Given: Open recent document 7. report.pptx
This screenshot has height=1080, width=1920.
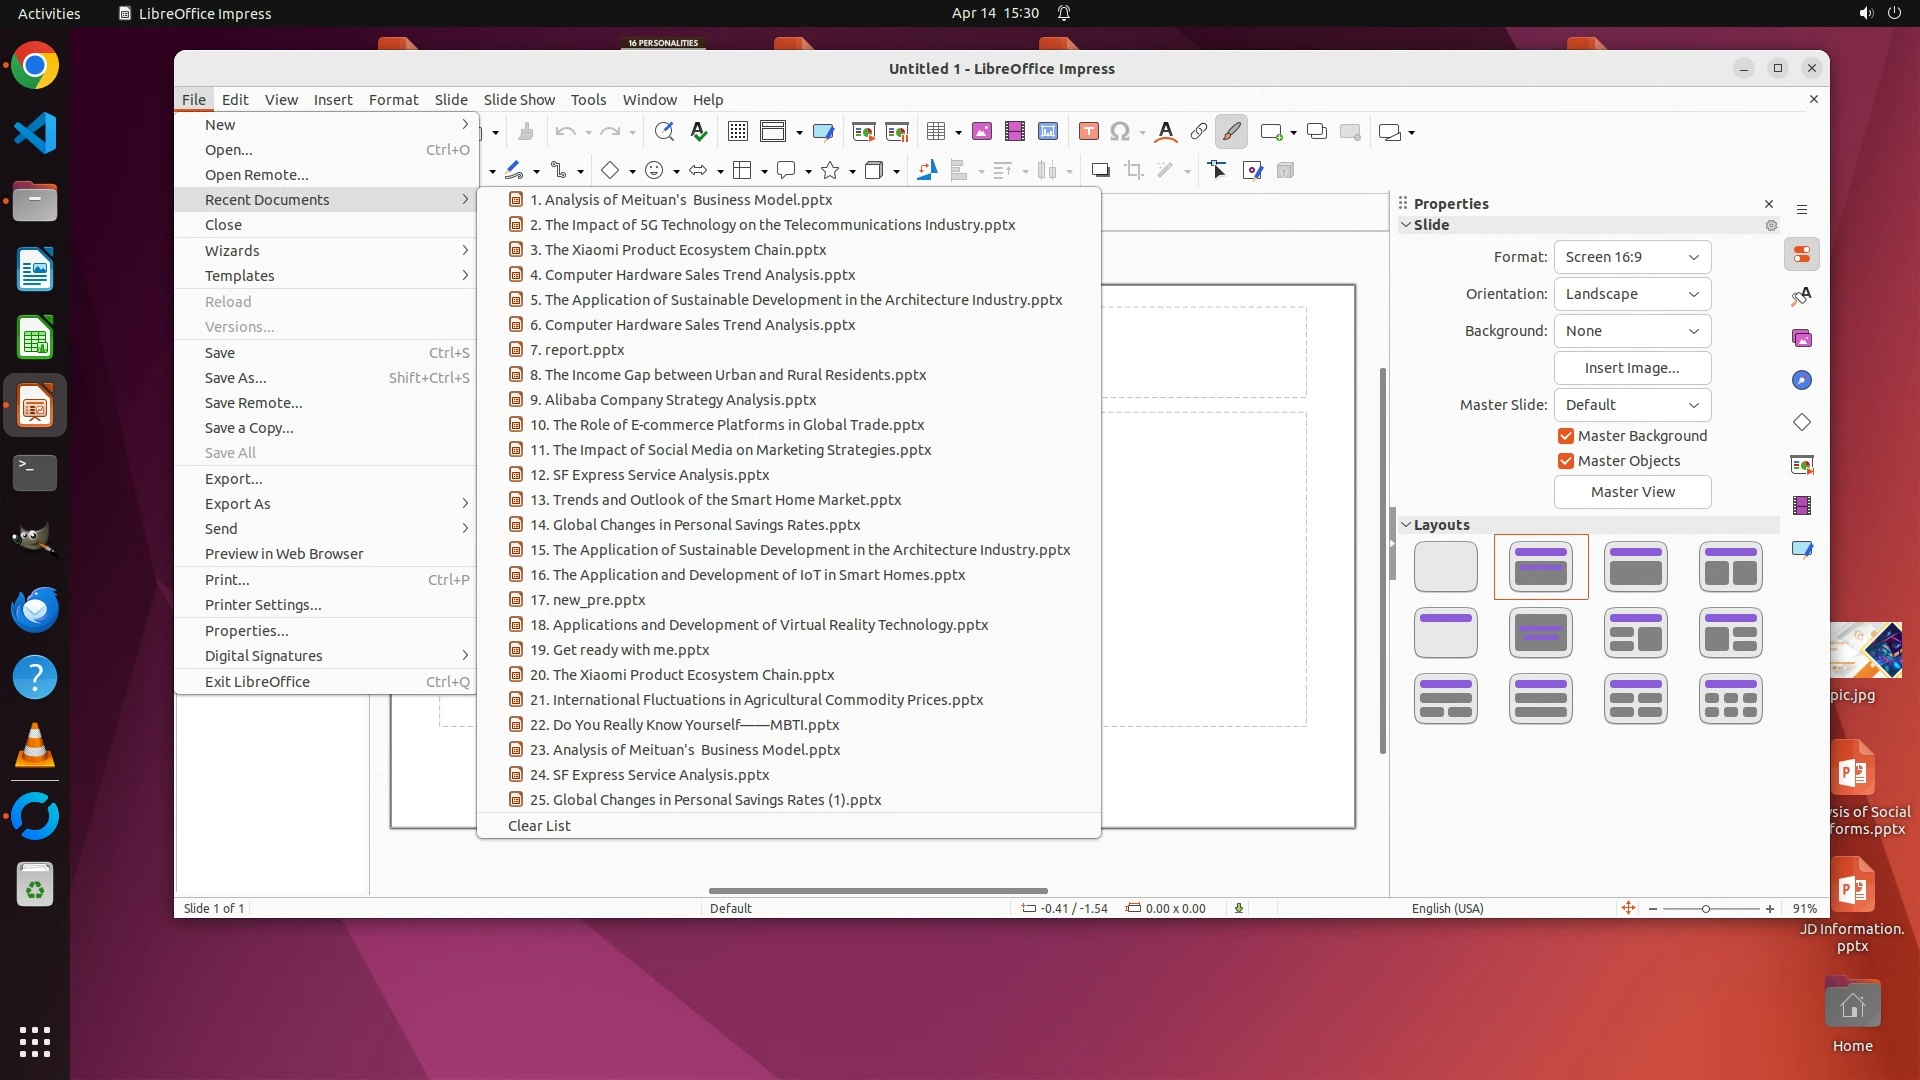Looking at the screenshot, I should [584, 350].
